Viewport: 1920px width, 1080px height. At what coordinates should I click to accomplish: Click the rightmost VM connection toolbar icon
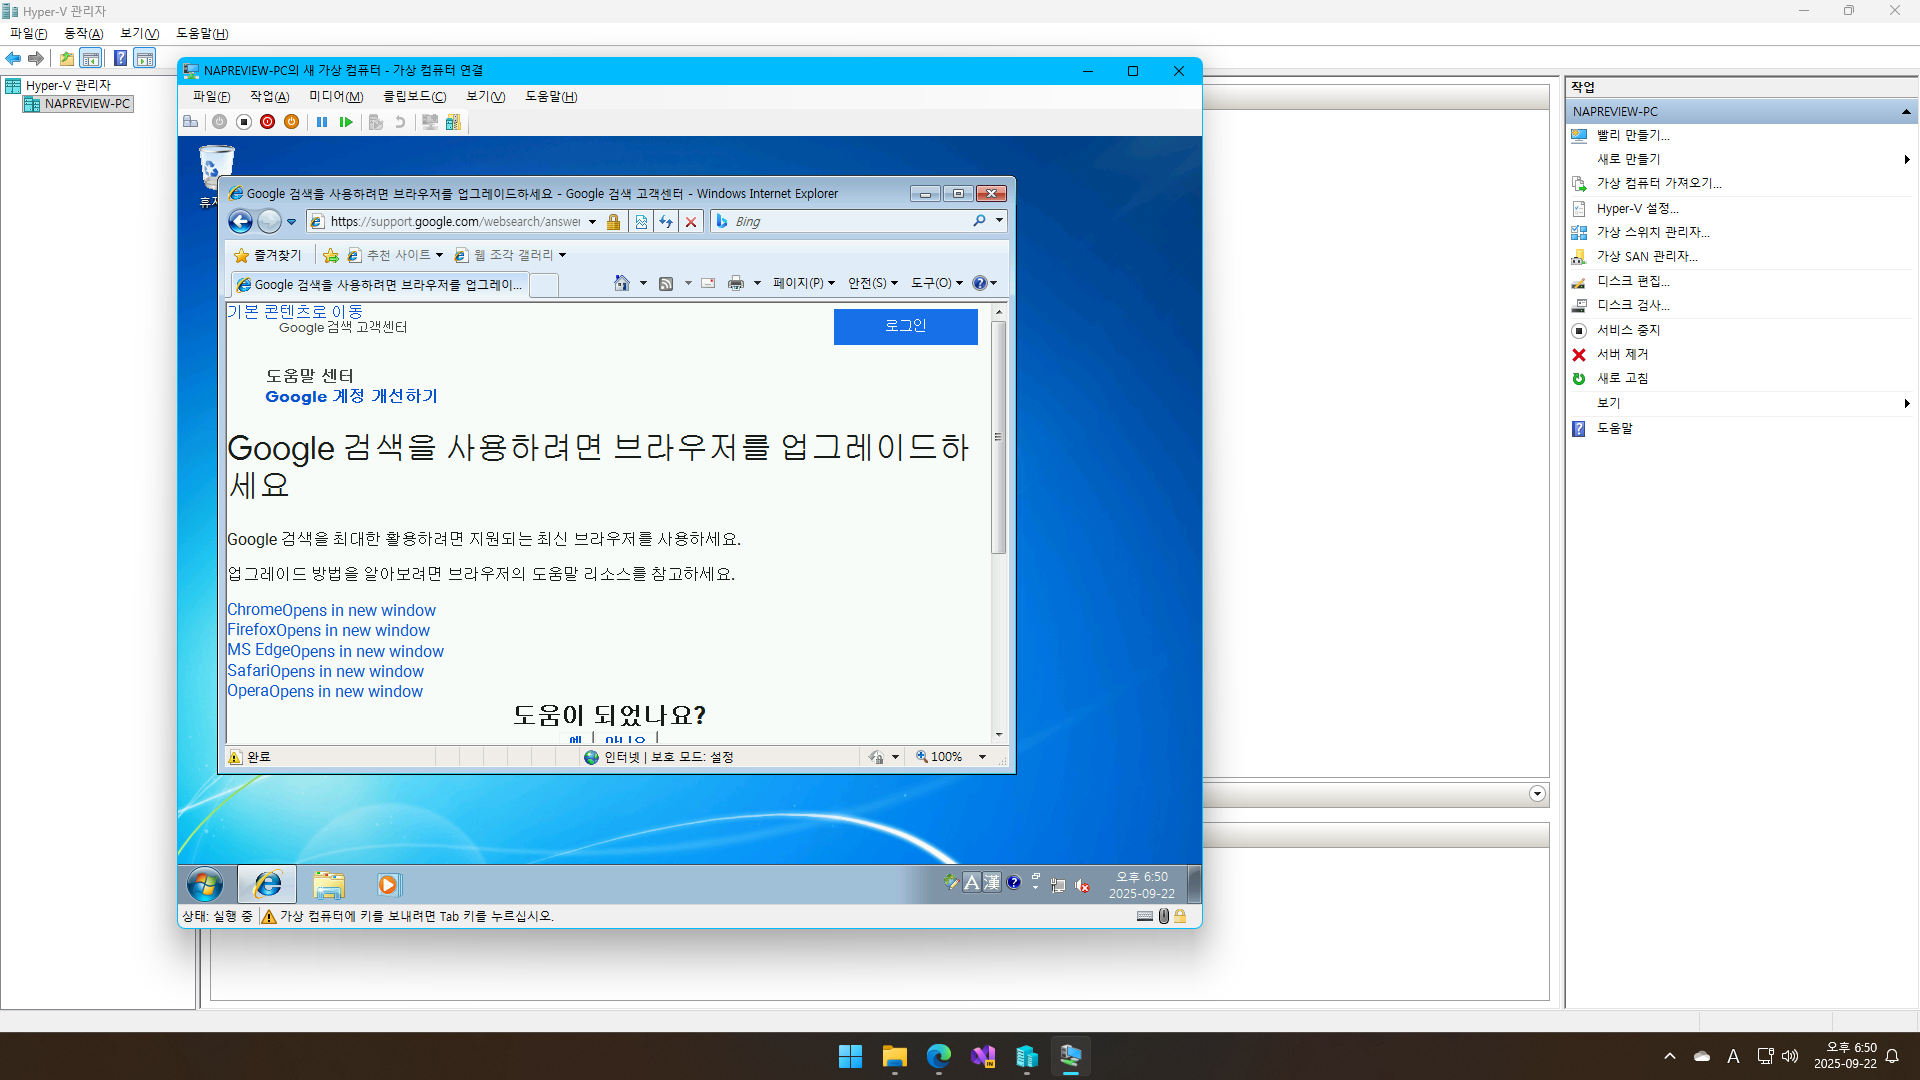(x=454, y=122)
